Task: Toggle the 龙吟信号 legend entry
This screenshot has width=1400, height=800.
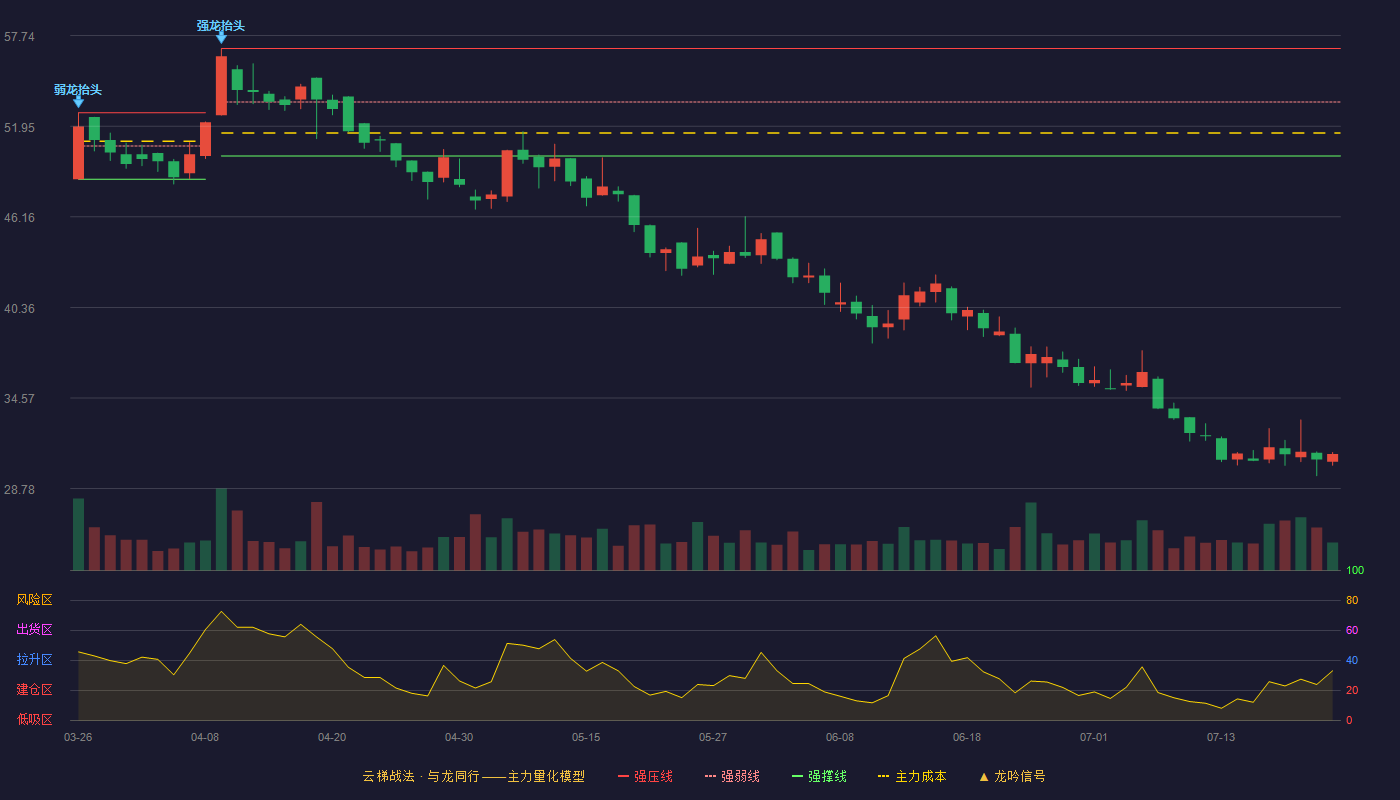Action: (x=1012, y=776)
